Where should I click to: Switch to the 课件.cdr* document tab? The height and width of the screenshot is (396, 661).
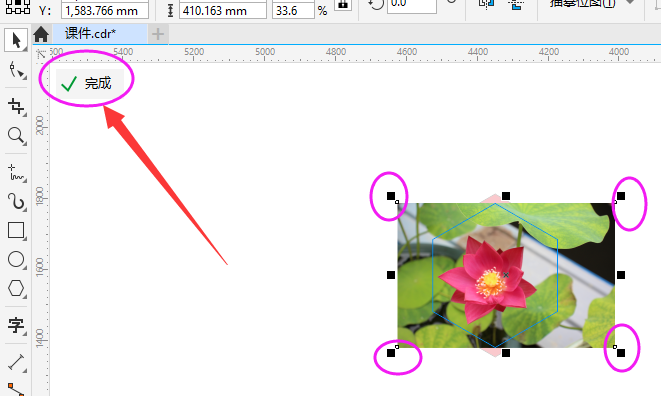click(x=99, y=34)
